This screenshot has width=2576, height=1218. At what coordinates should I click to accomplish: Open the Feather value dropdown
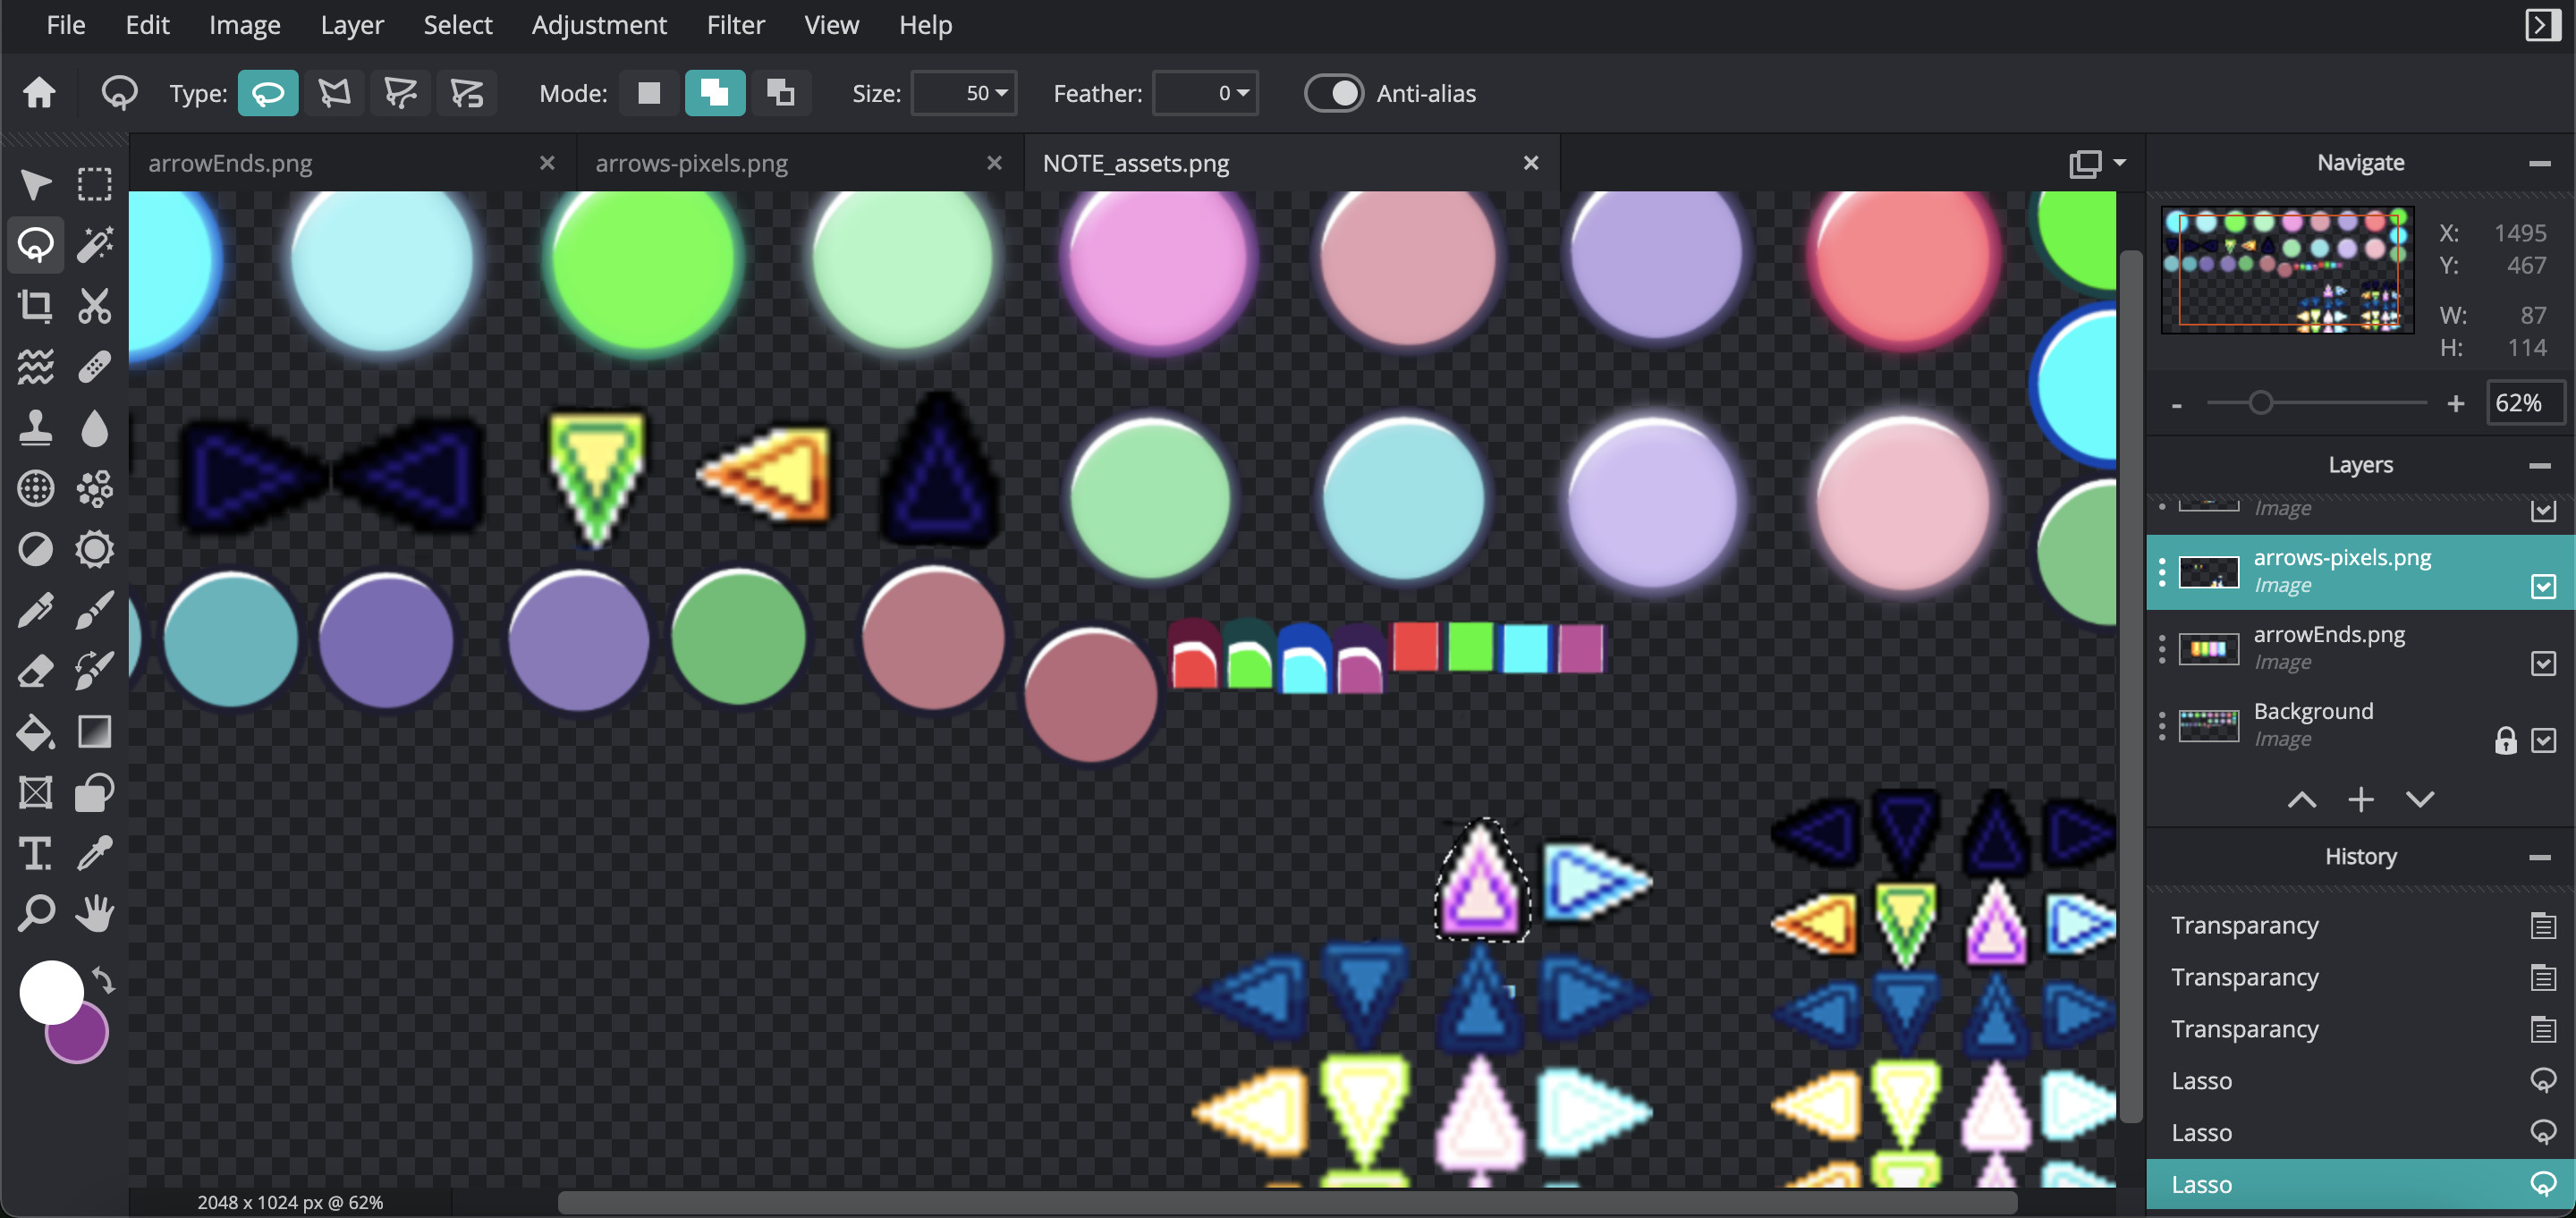[1240, 93]
